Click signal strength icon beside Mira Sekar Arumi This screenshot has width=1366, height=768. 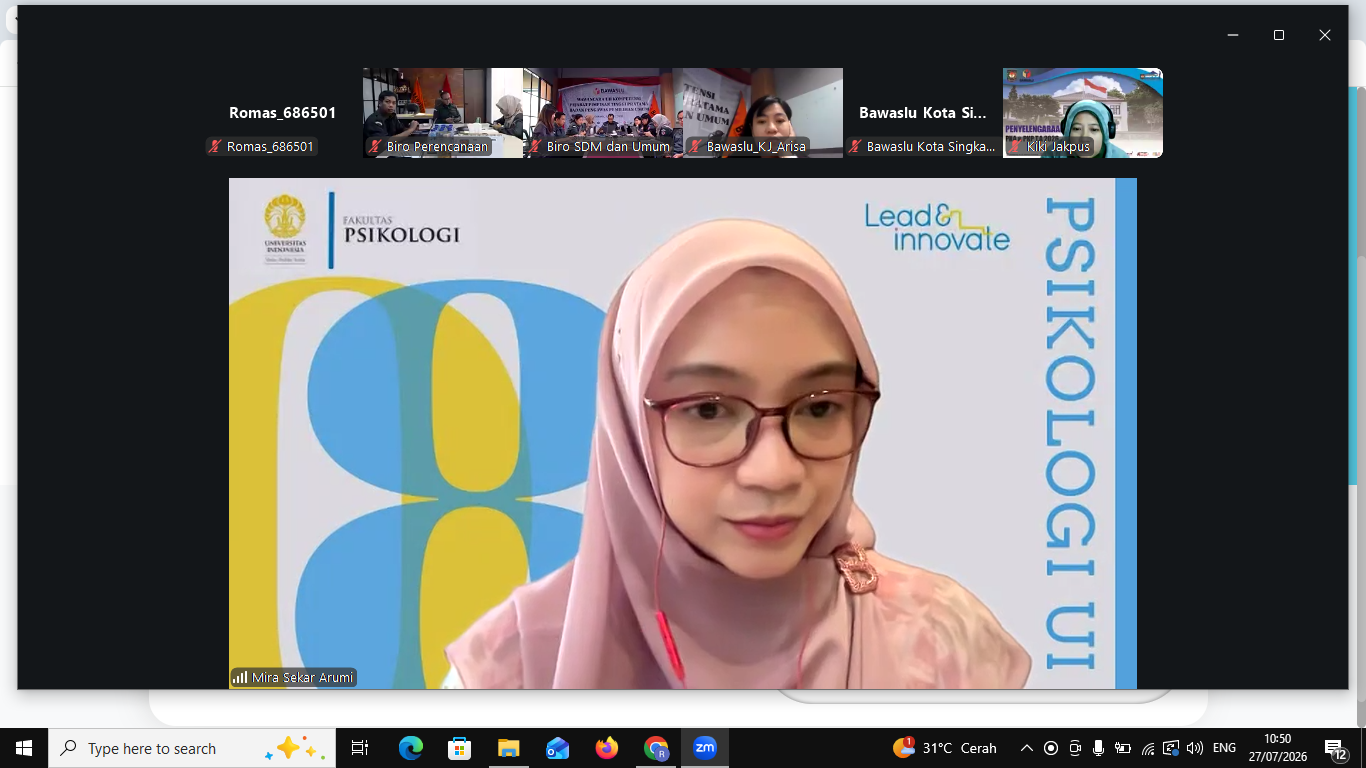[240, 677]
